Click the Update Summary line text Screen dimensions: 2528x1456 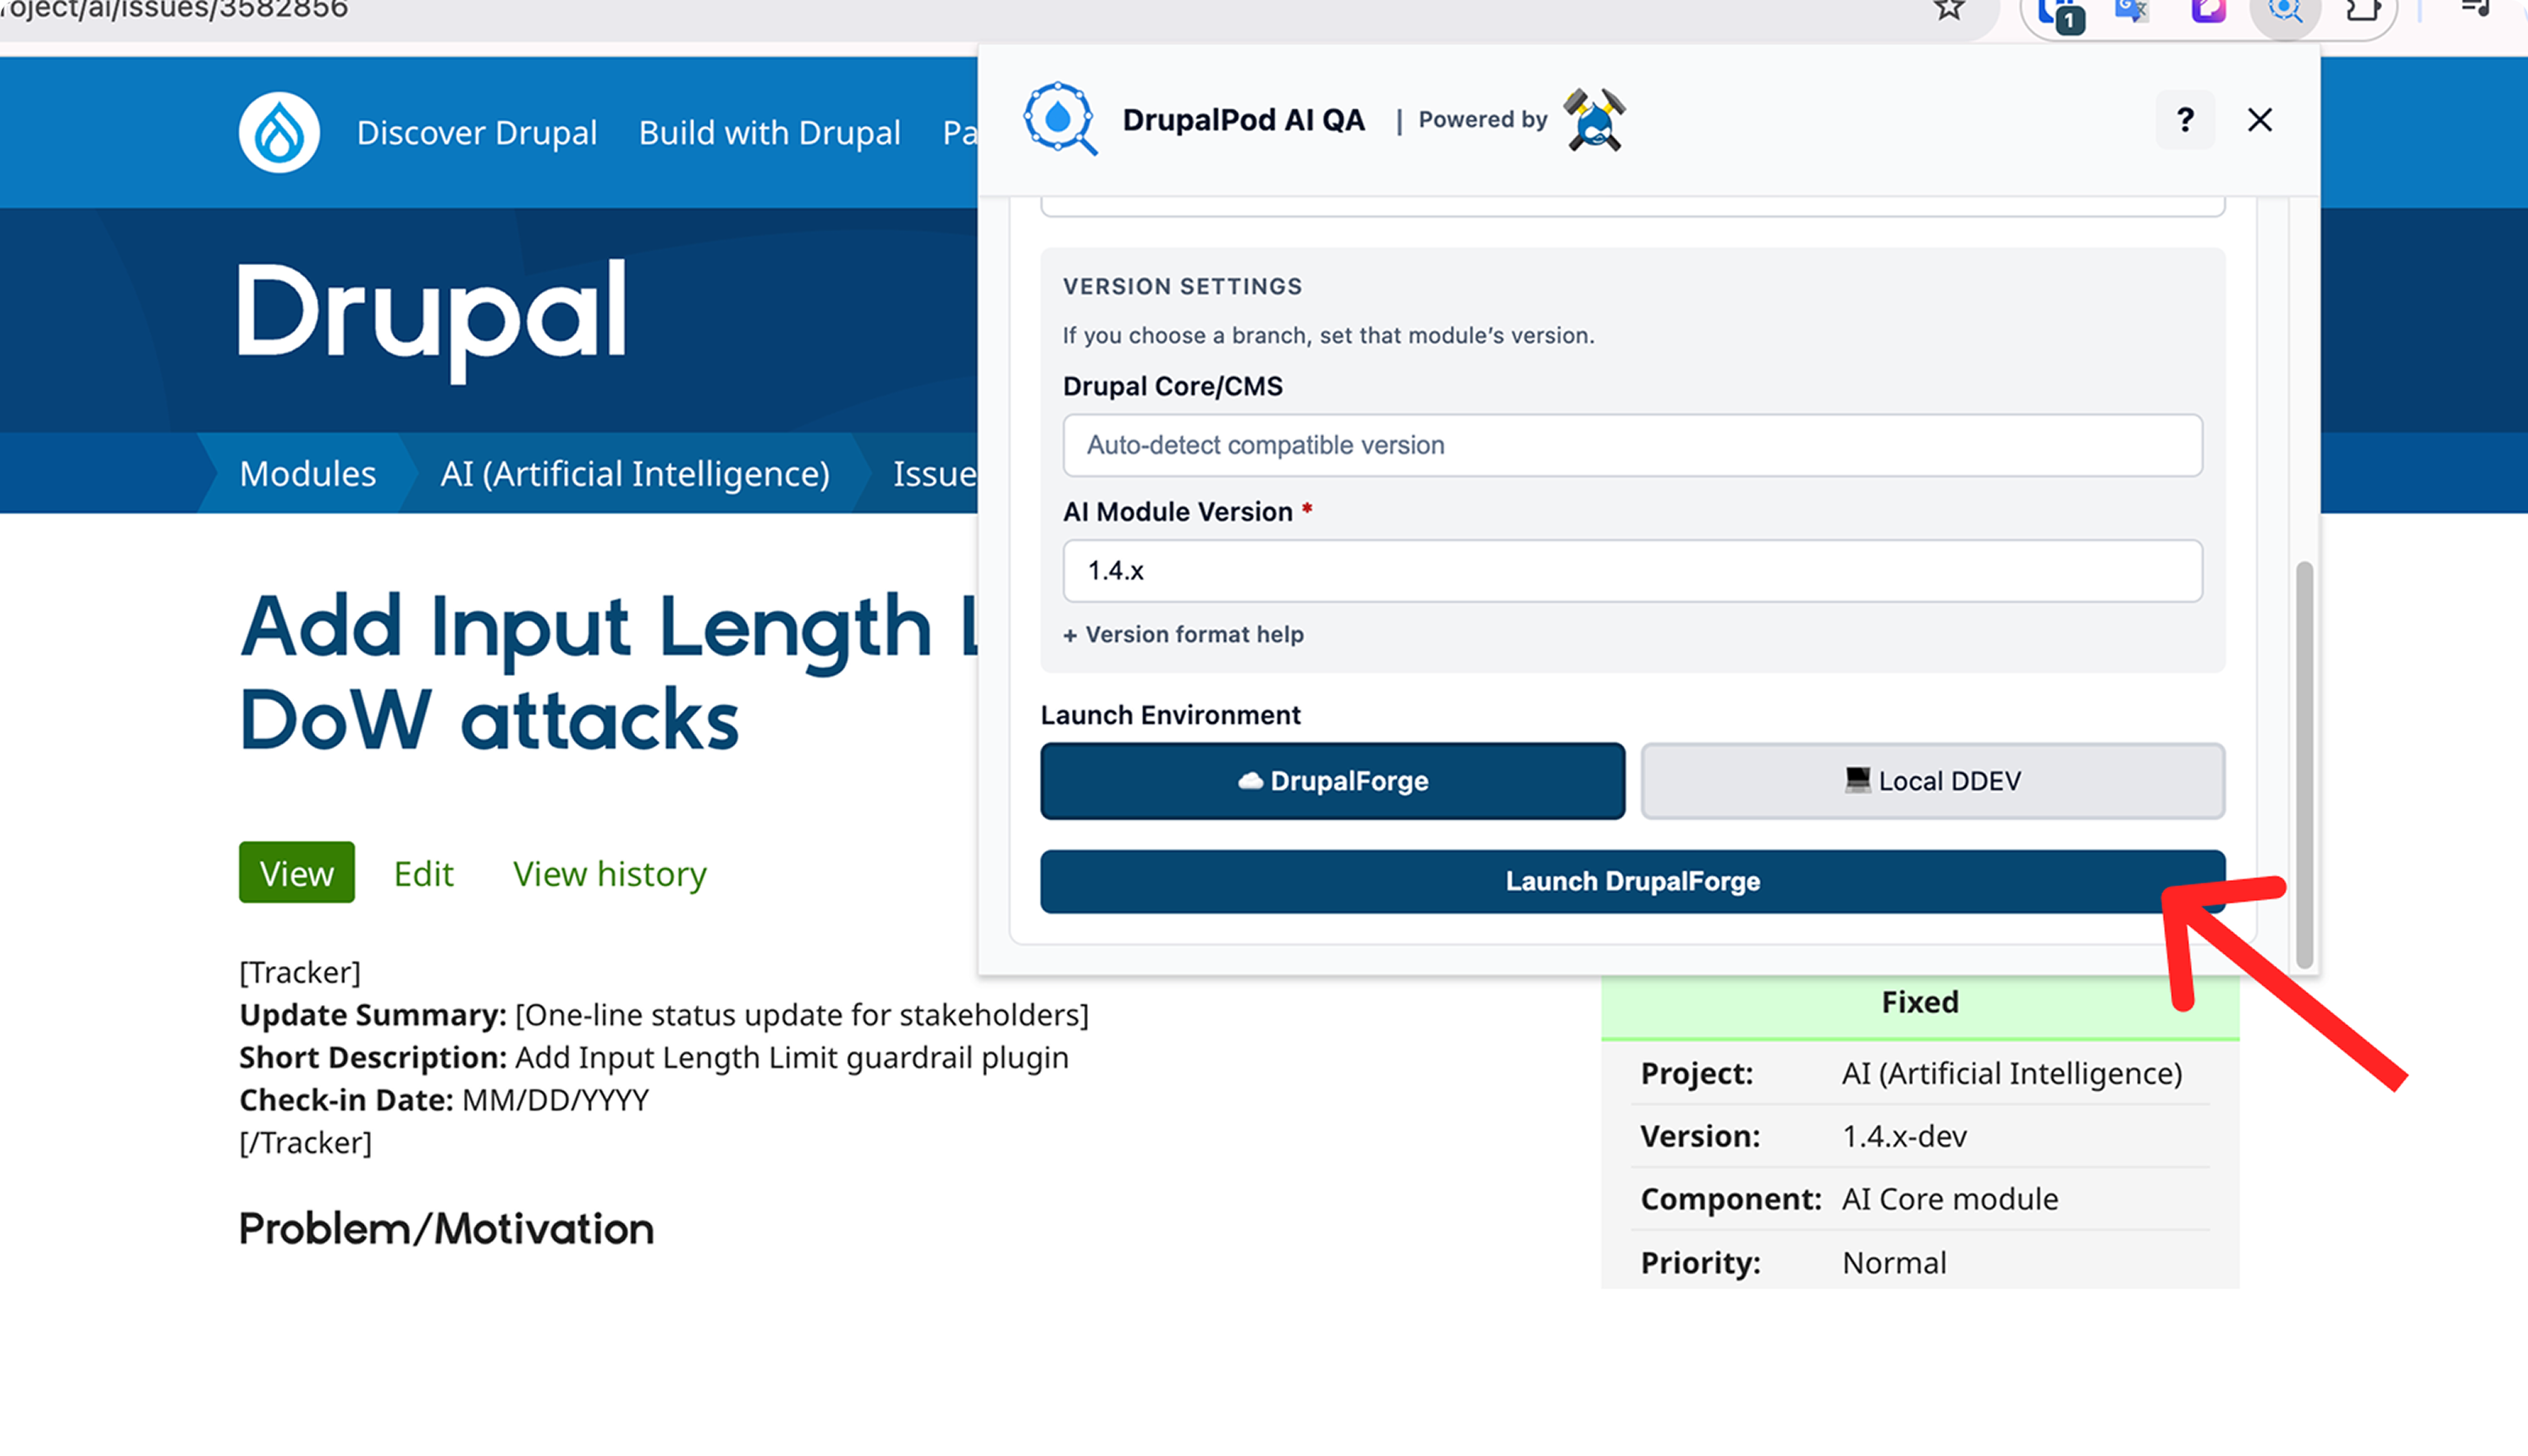(x=664, y=1015)
